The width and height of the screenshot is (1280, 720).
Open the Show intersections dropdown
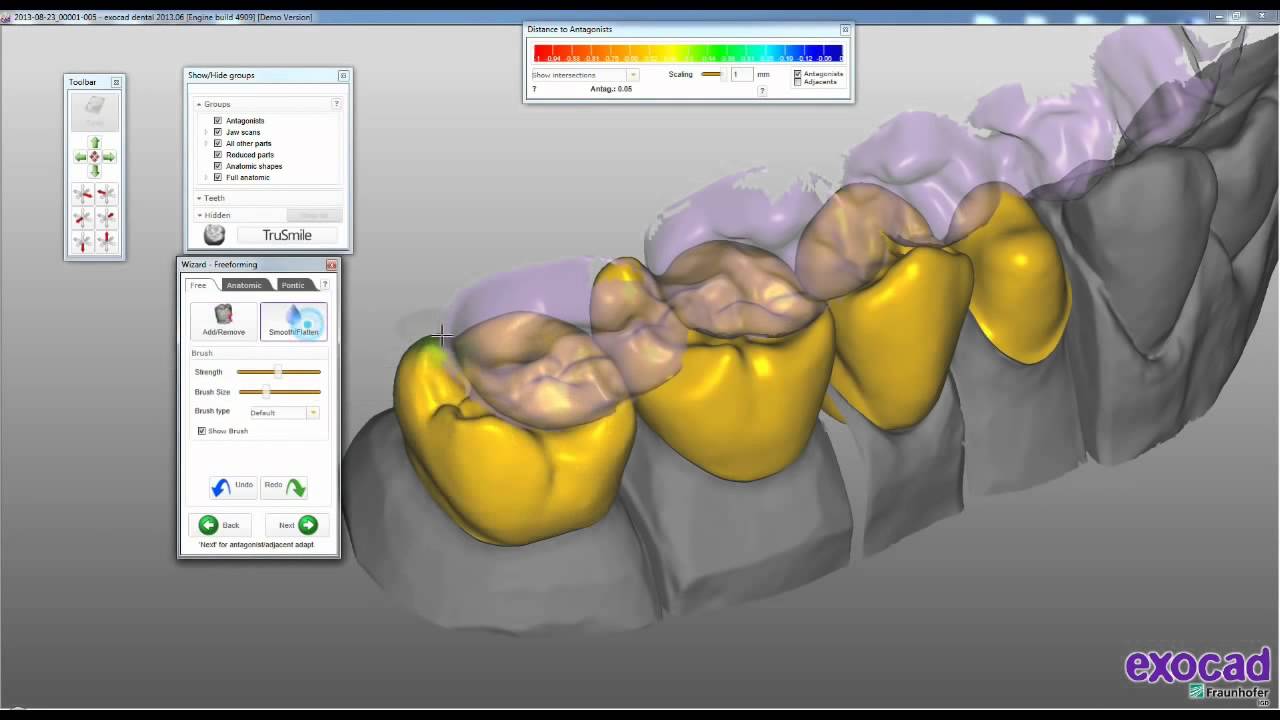coord(584,75)
